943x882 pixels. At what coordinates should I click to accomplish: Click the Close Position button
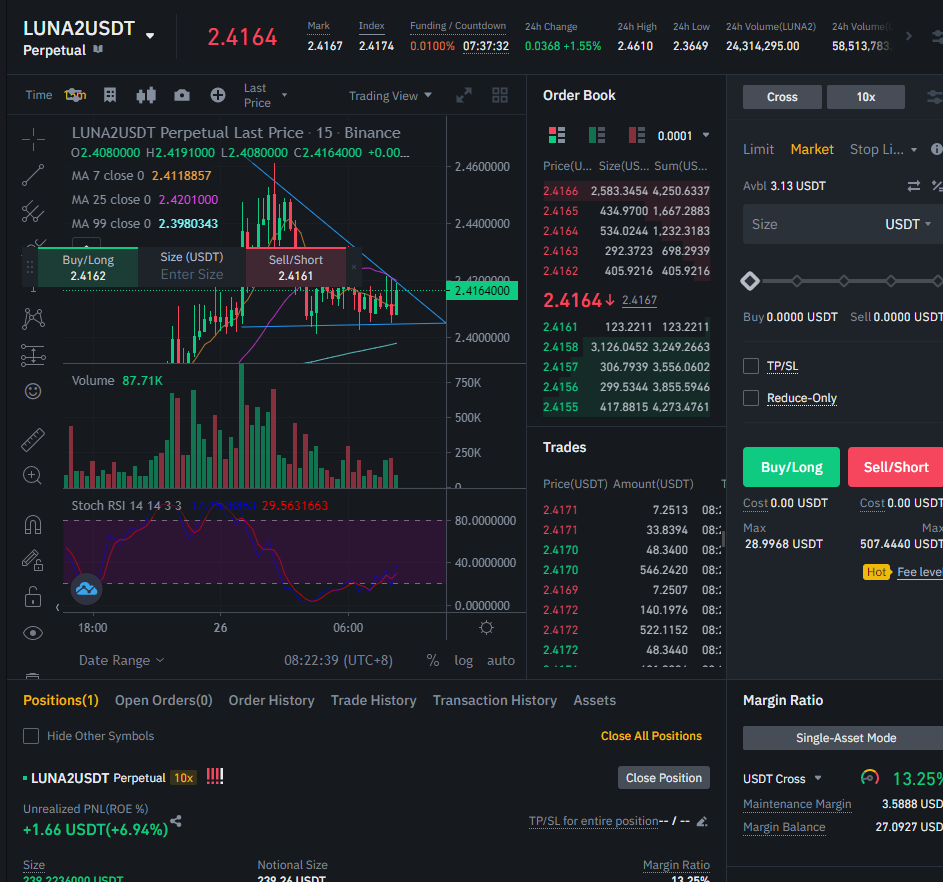click(663, 777)
